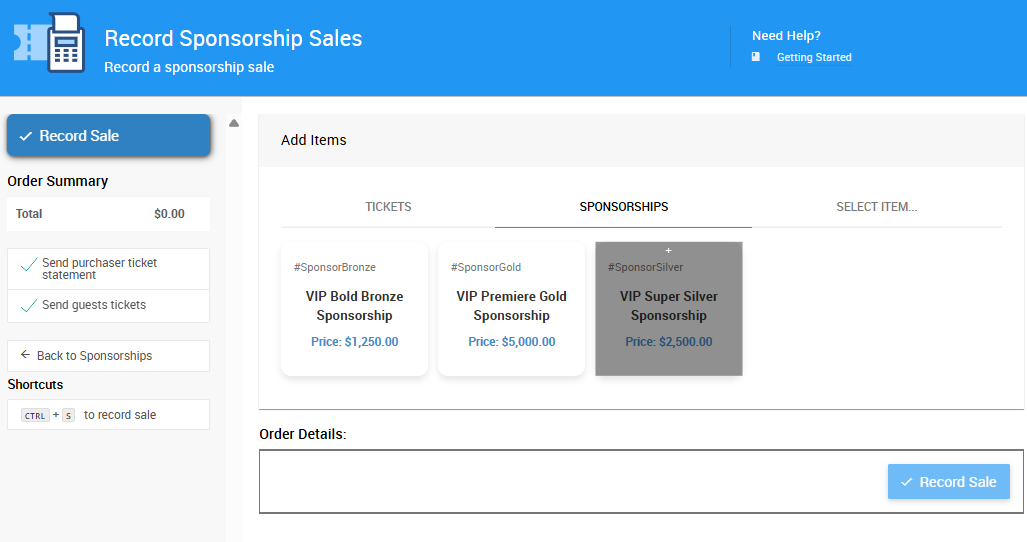The image size is (1027, 542).
Task: Toggle Send purchaser ticket statement option
Action: pyautogui.click(x=109, y=269)
